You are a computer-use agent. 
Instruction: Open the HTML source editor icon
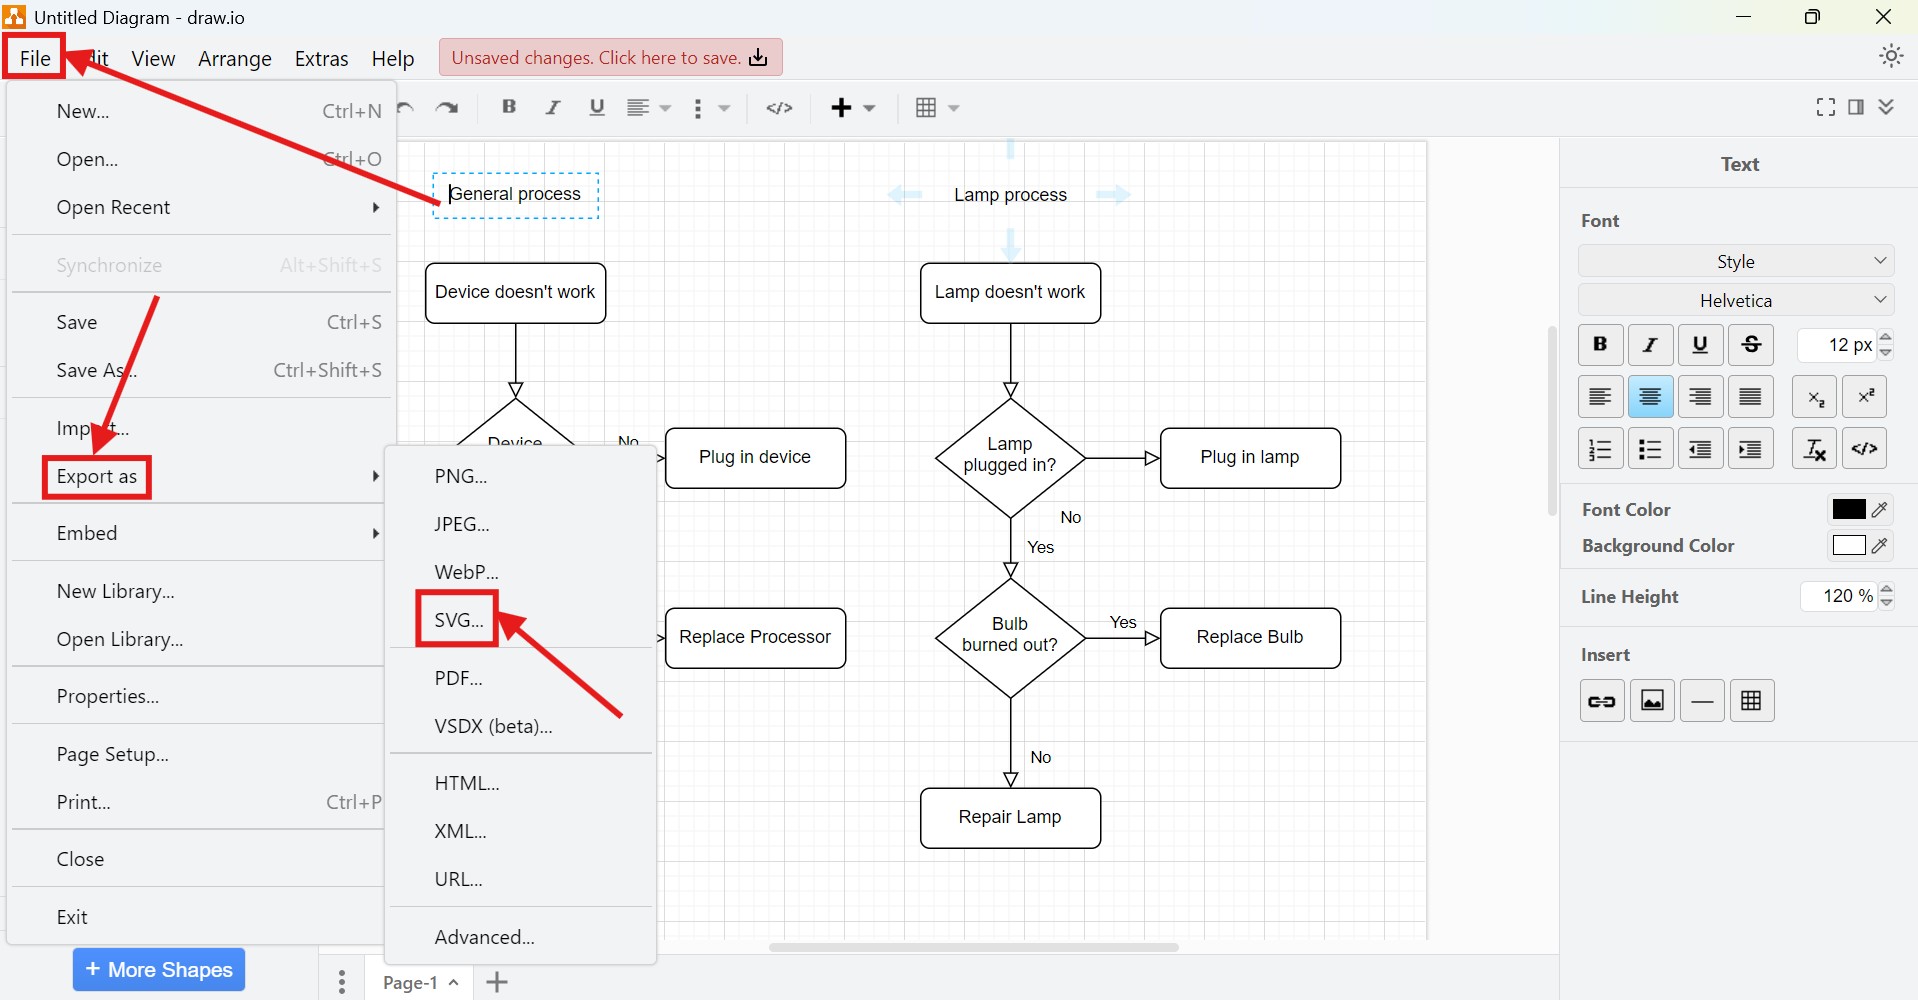click(x=1864, y=448)
